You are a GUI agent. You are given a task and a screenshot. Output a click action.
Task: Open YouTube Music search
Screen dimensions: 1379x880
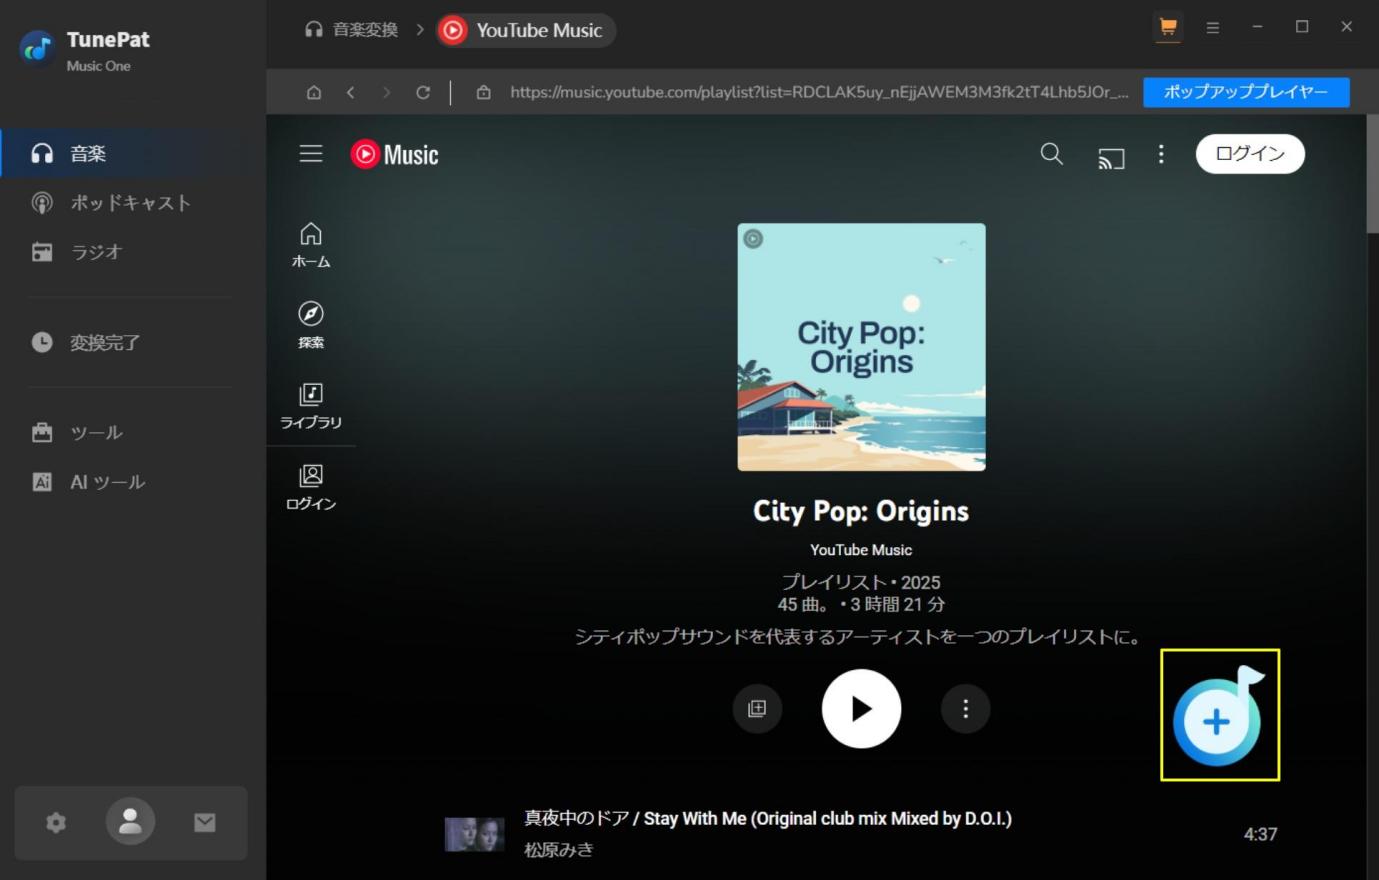pos(1052,154)
